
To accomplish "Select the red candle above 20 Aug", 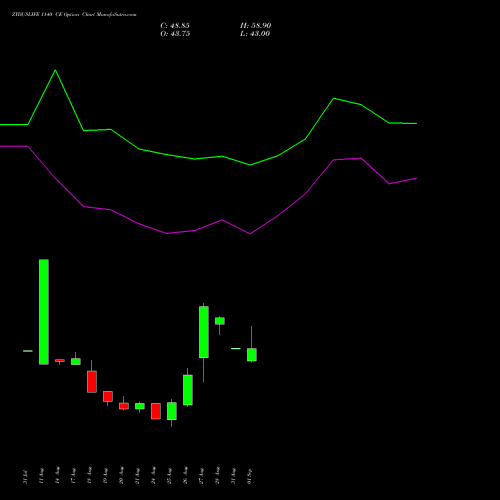I will (x=124, y=406).
